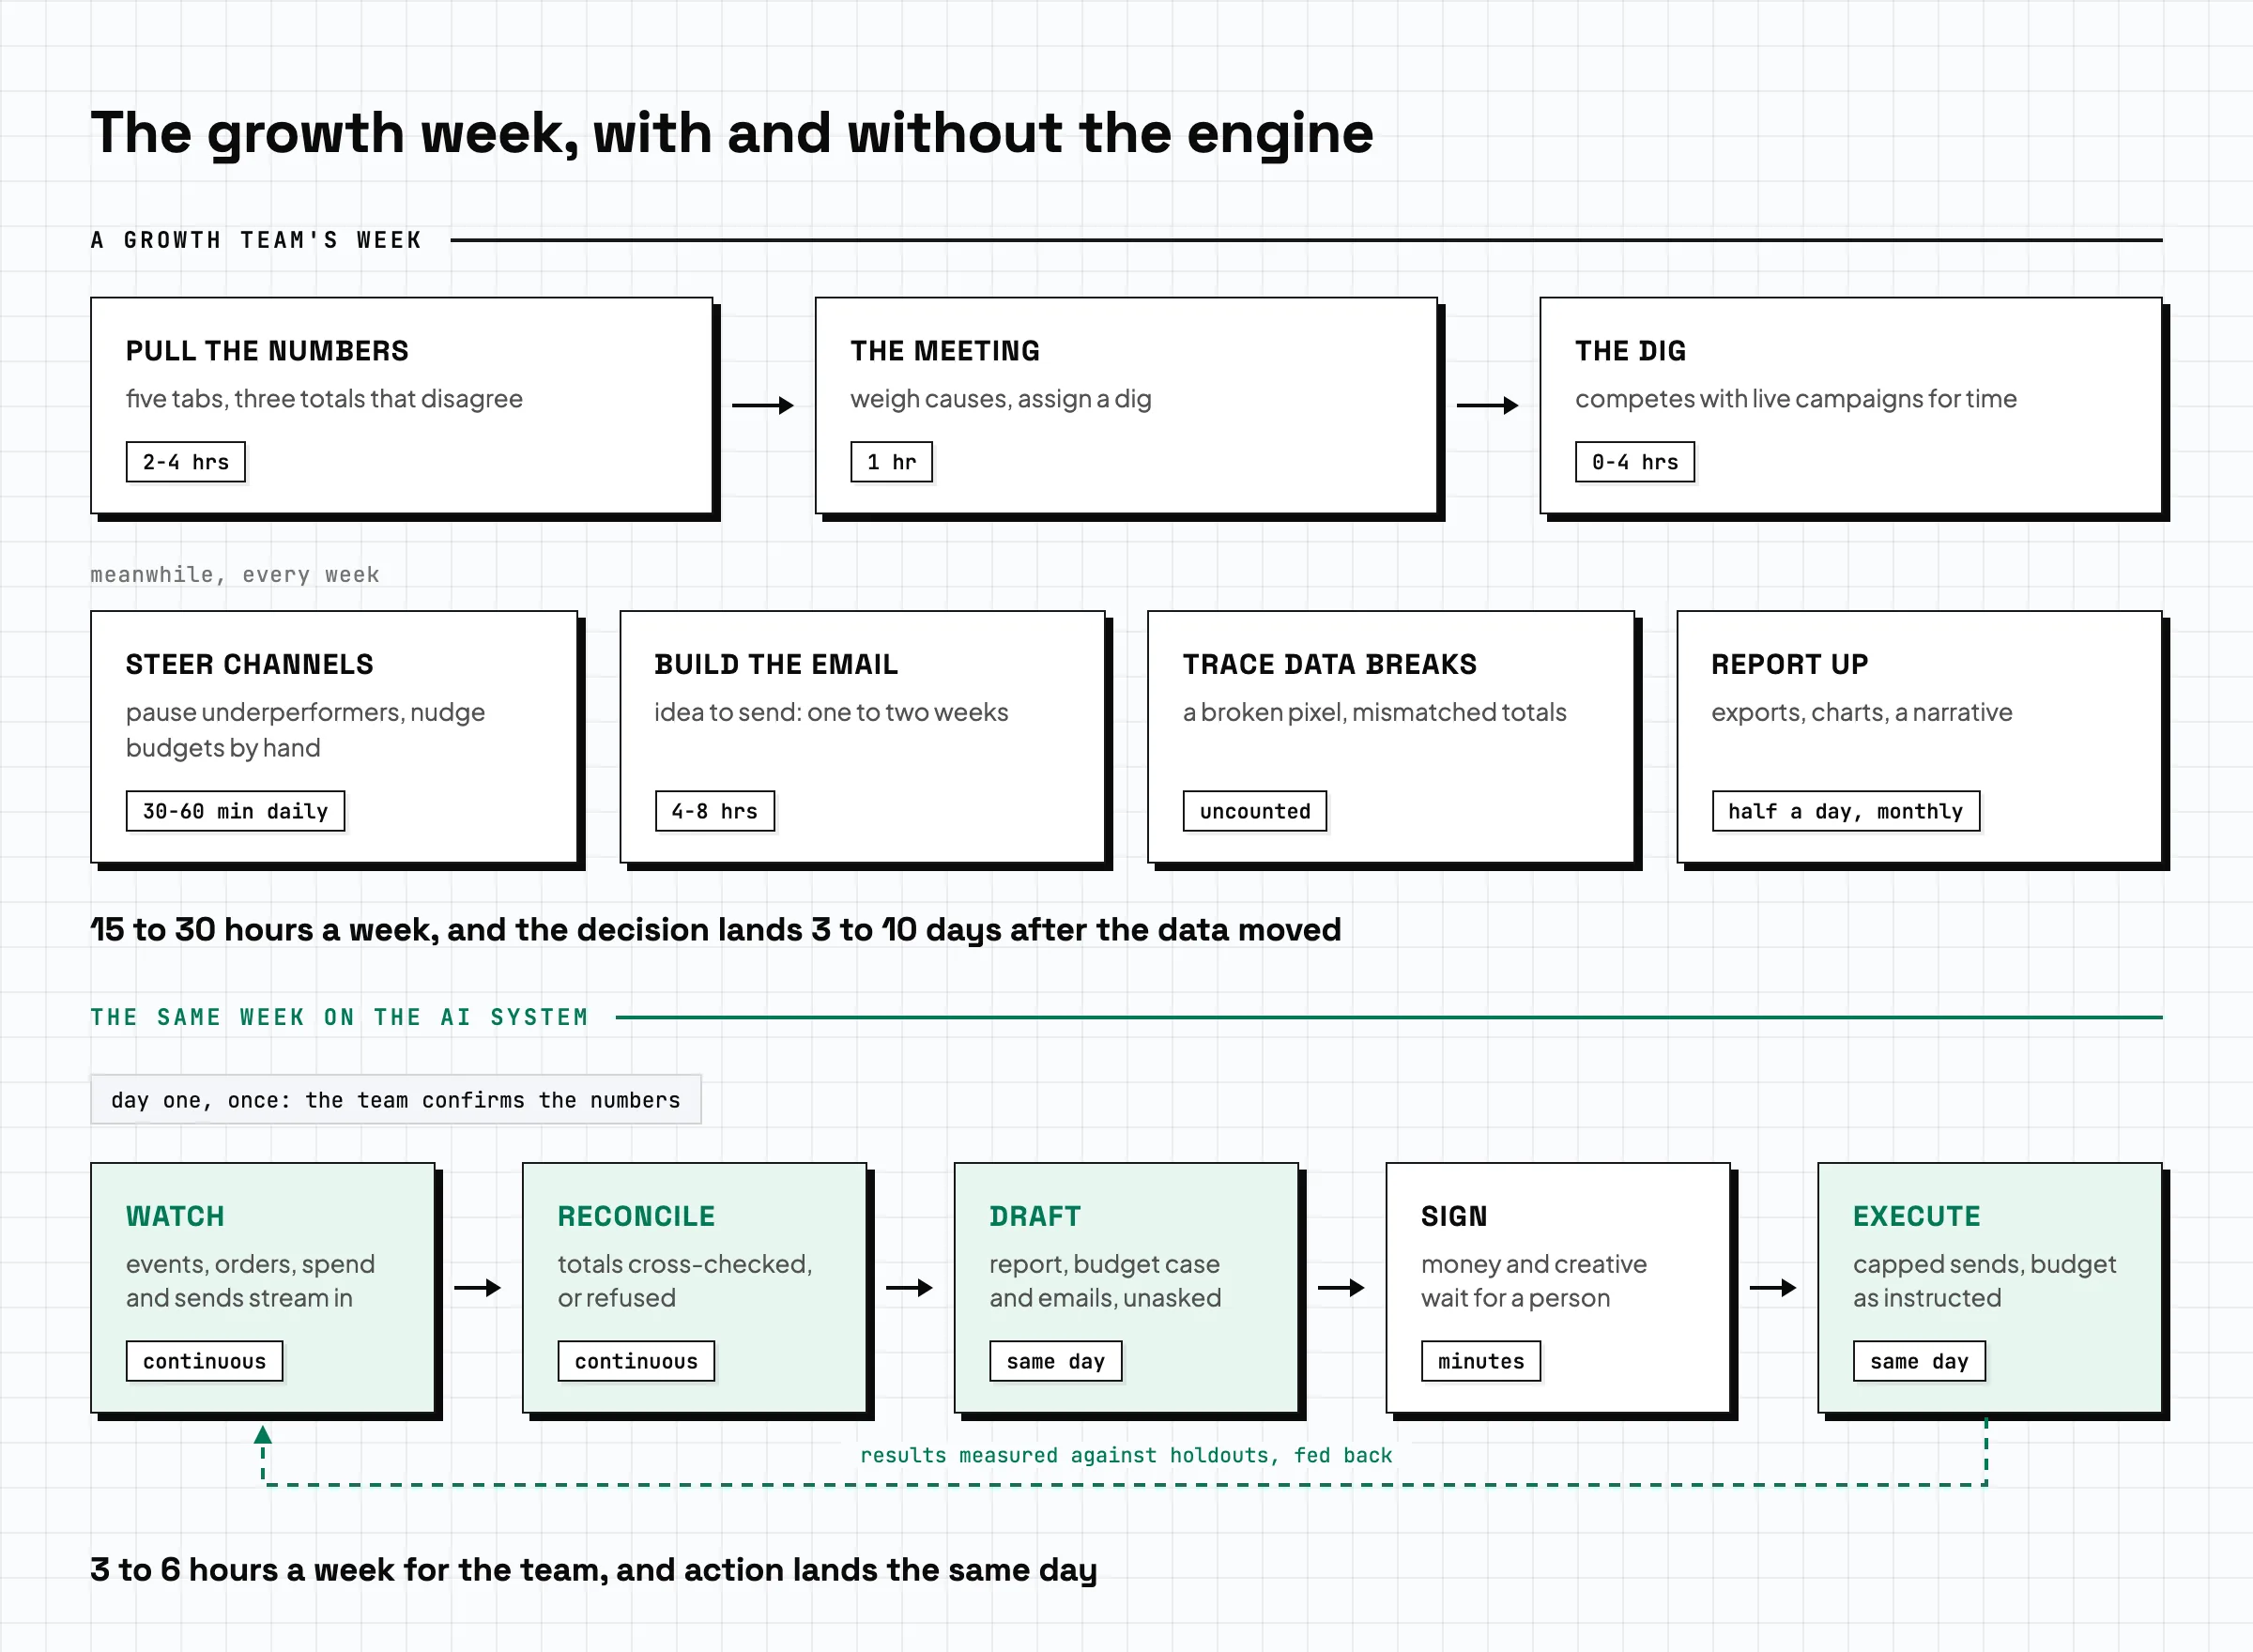Select 'THE DIG' card heading
The image size is (2253, 1652).
click(1630, 351)
